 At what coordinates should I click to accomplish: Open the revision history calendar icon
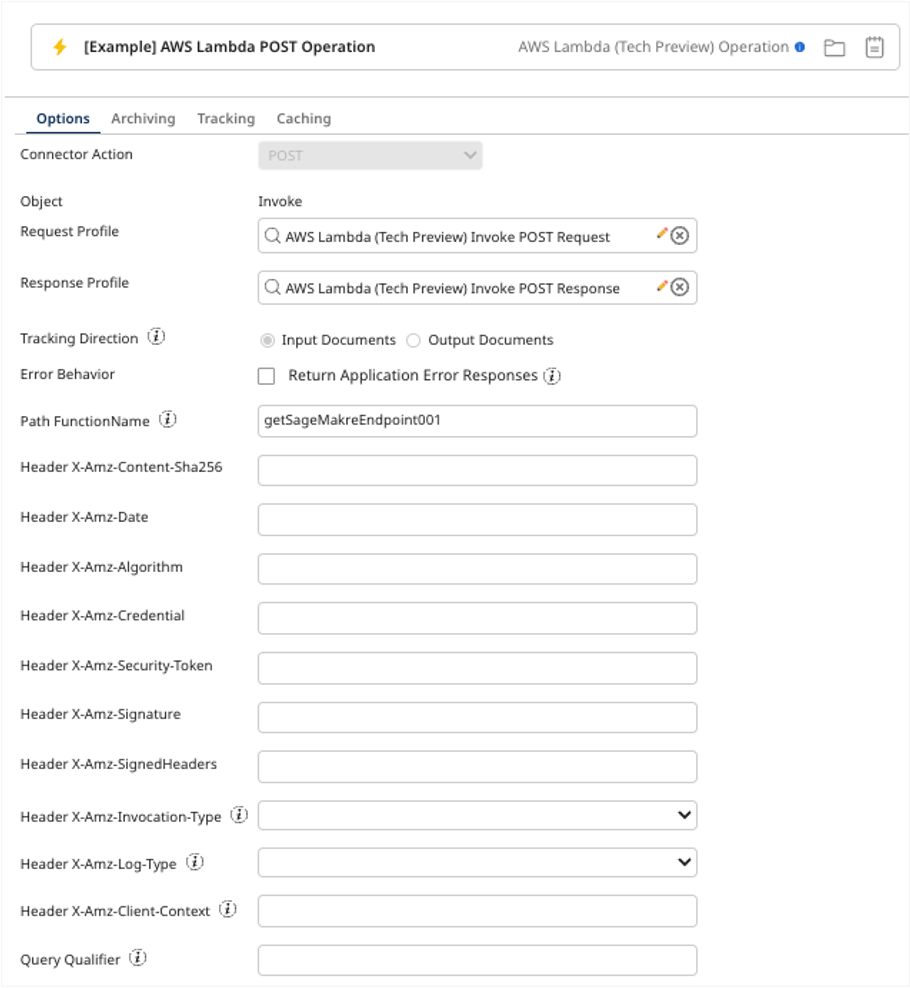875,46
